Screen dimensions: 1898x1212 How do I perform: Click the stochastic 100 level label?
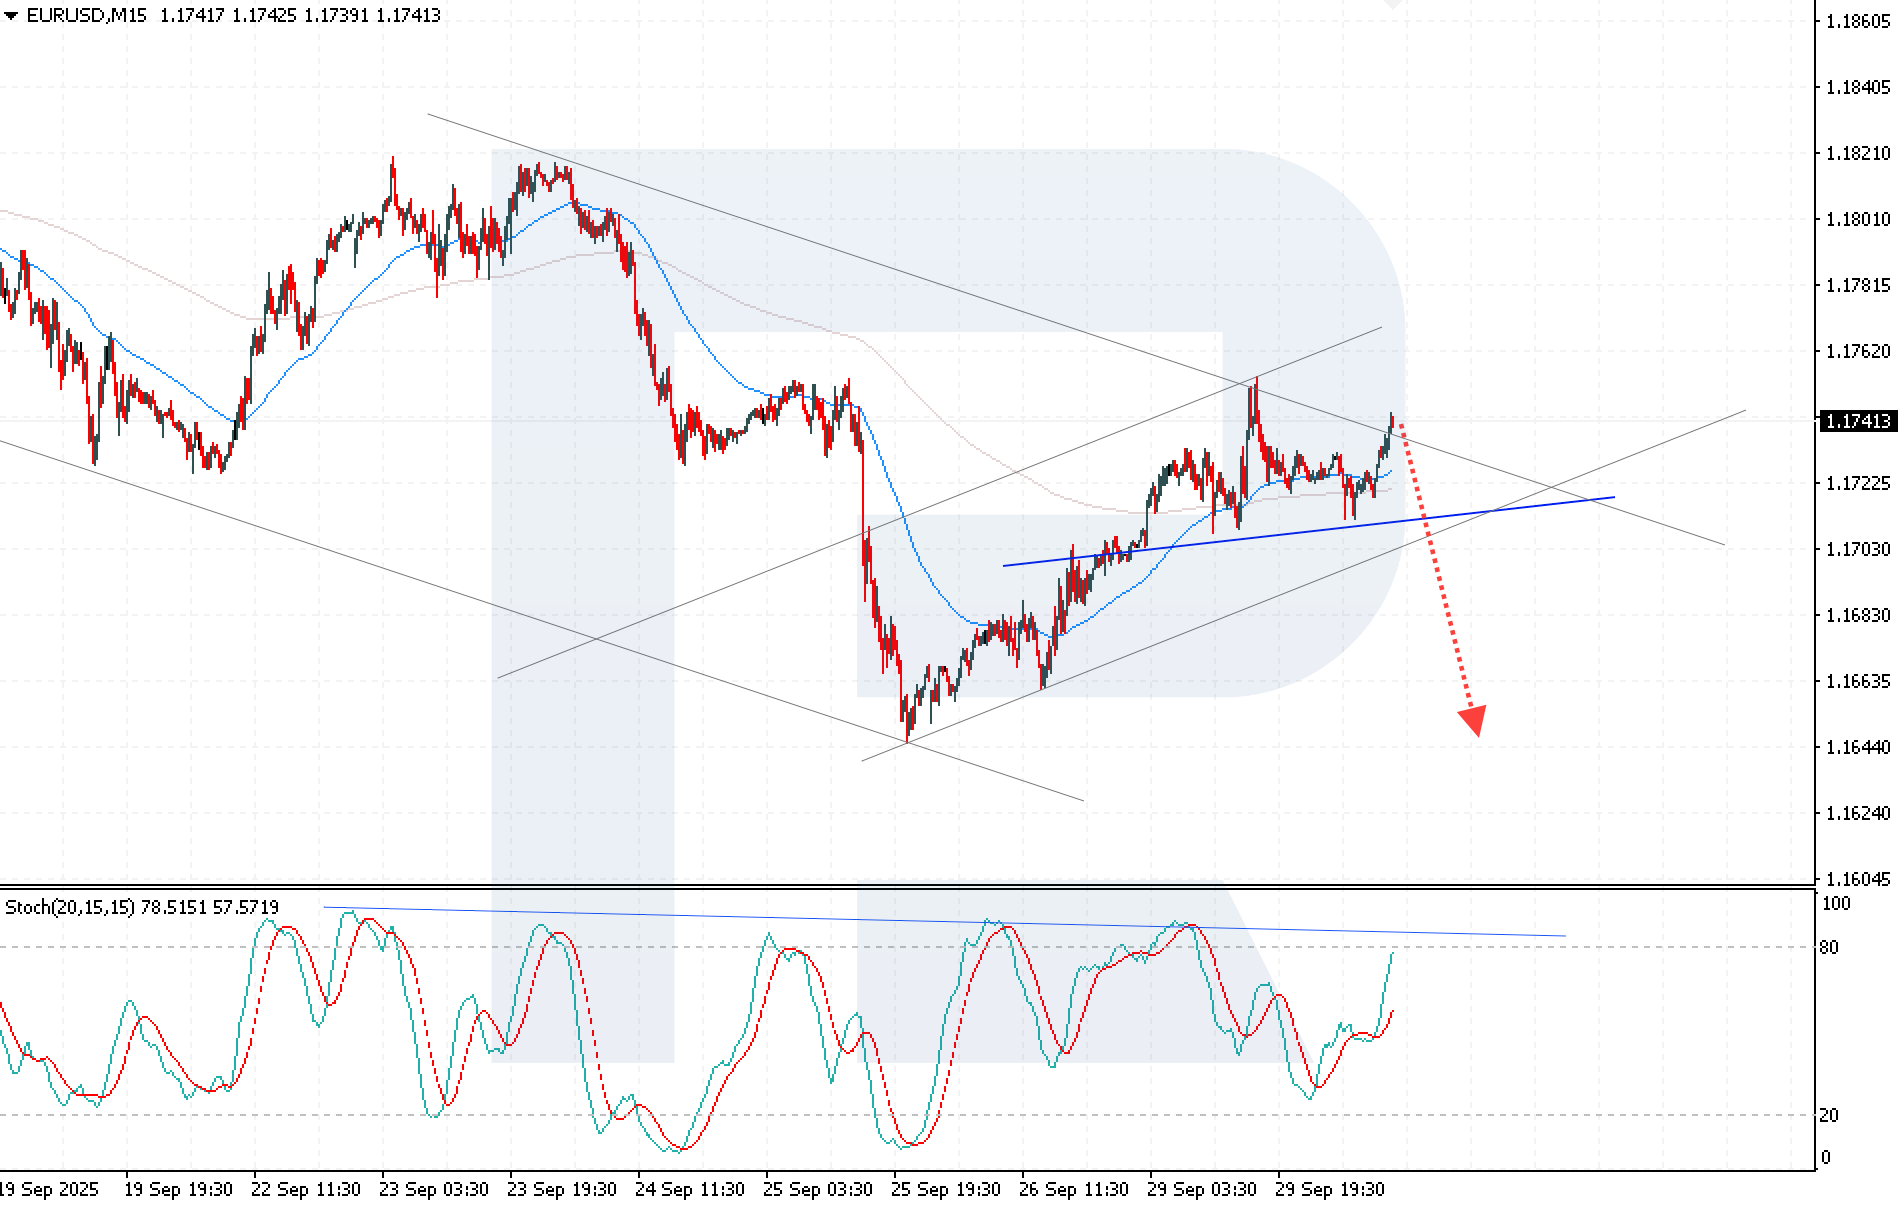1836,904
